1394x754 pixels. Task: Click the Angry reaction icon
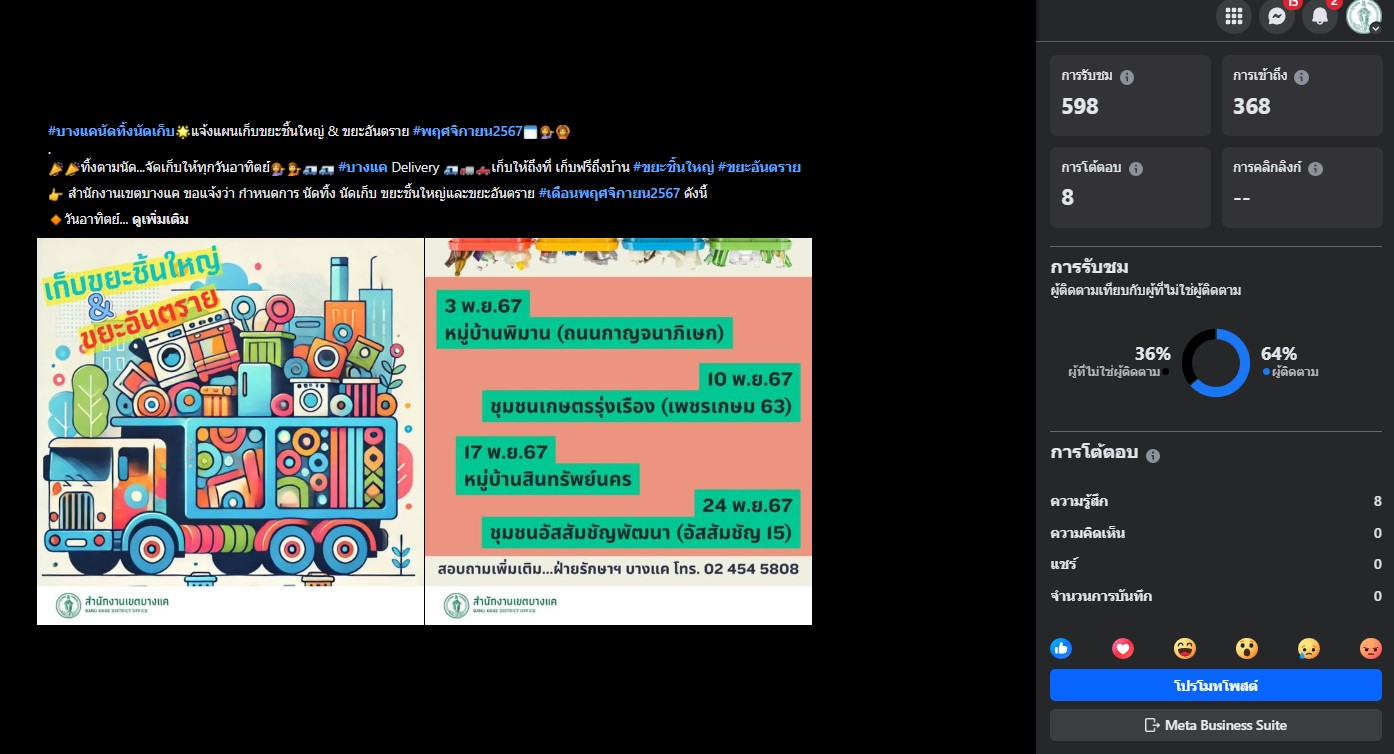(x=1370, y=648)
